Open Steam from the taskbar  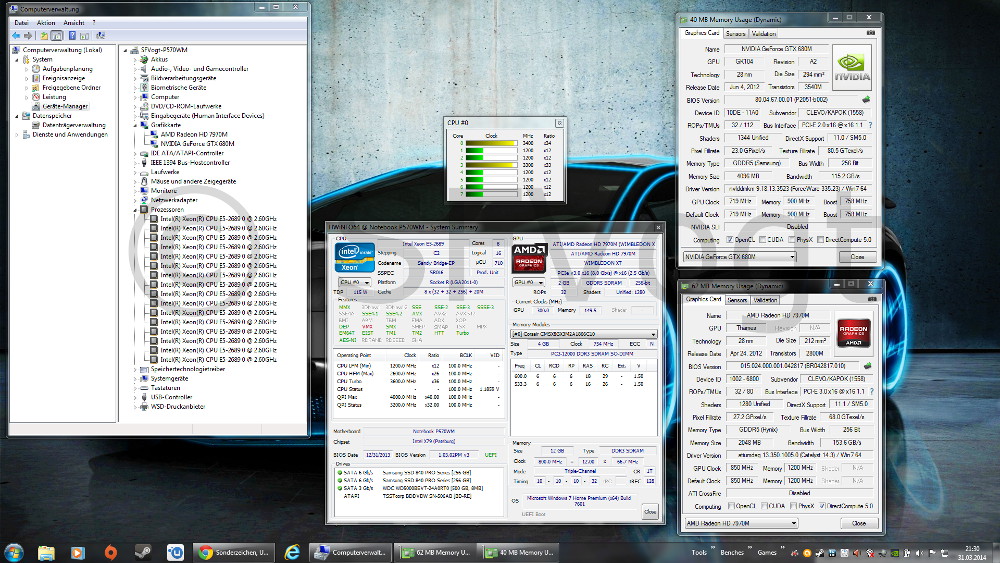(x=143, y=552)
